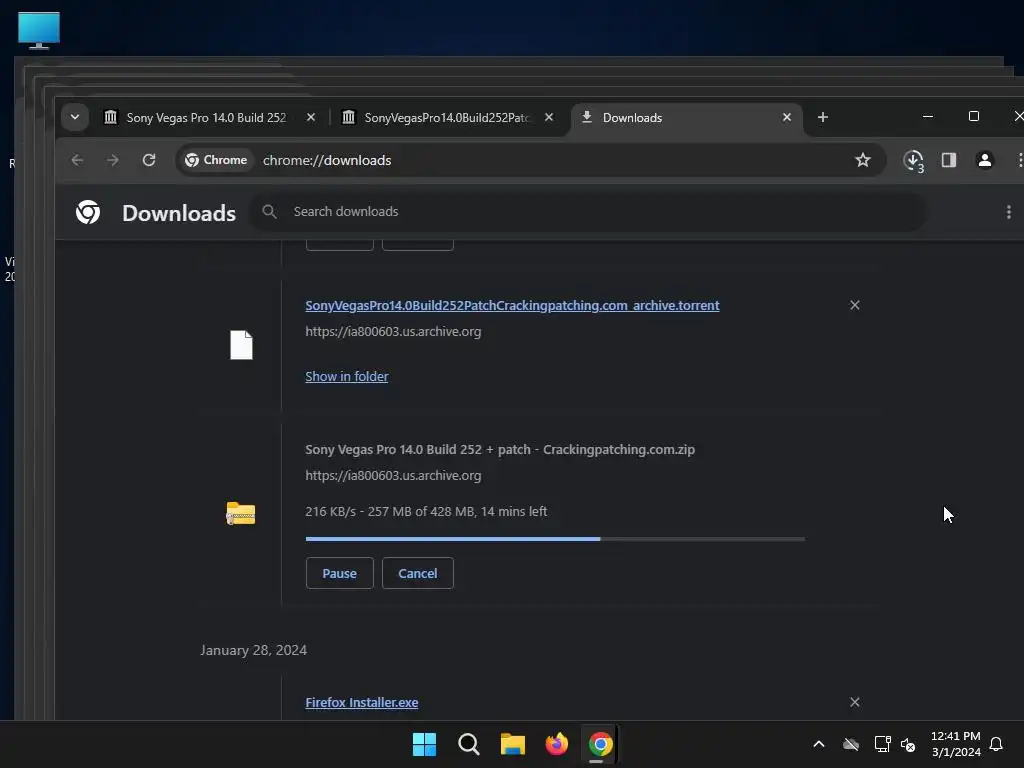Click the torrent file document icon
1024x768 pixels.
tap(241, 345)
